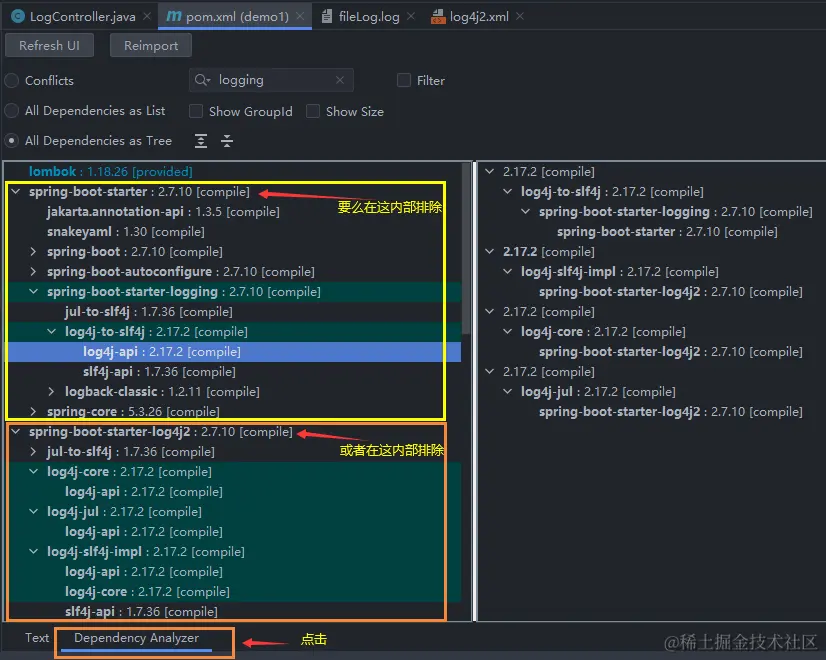826x660 pixels.
Task: Expand the spring-boot 2.7.10 node
Action: pos(34,252)
